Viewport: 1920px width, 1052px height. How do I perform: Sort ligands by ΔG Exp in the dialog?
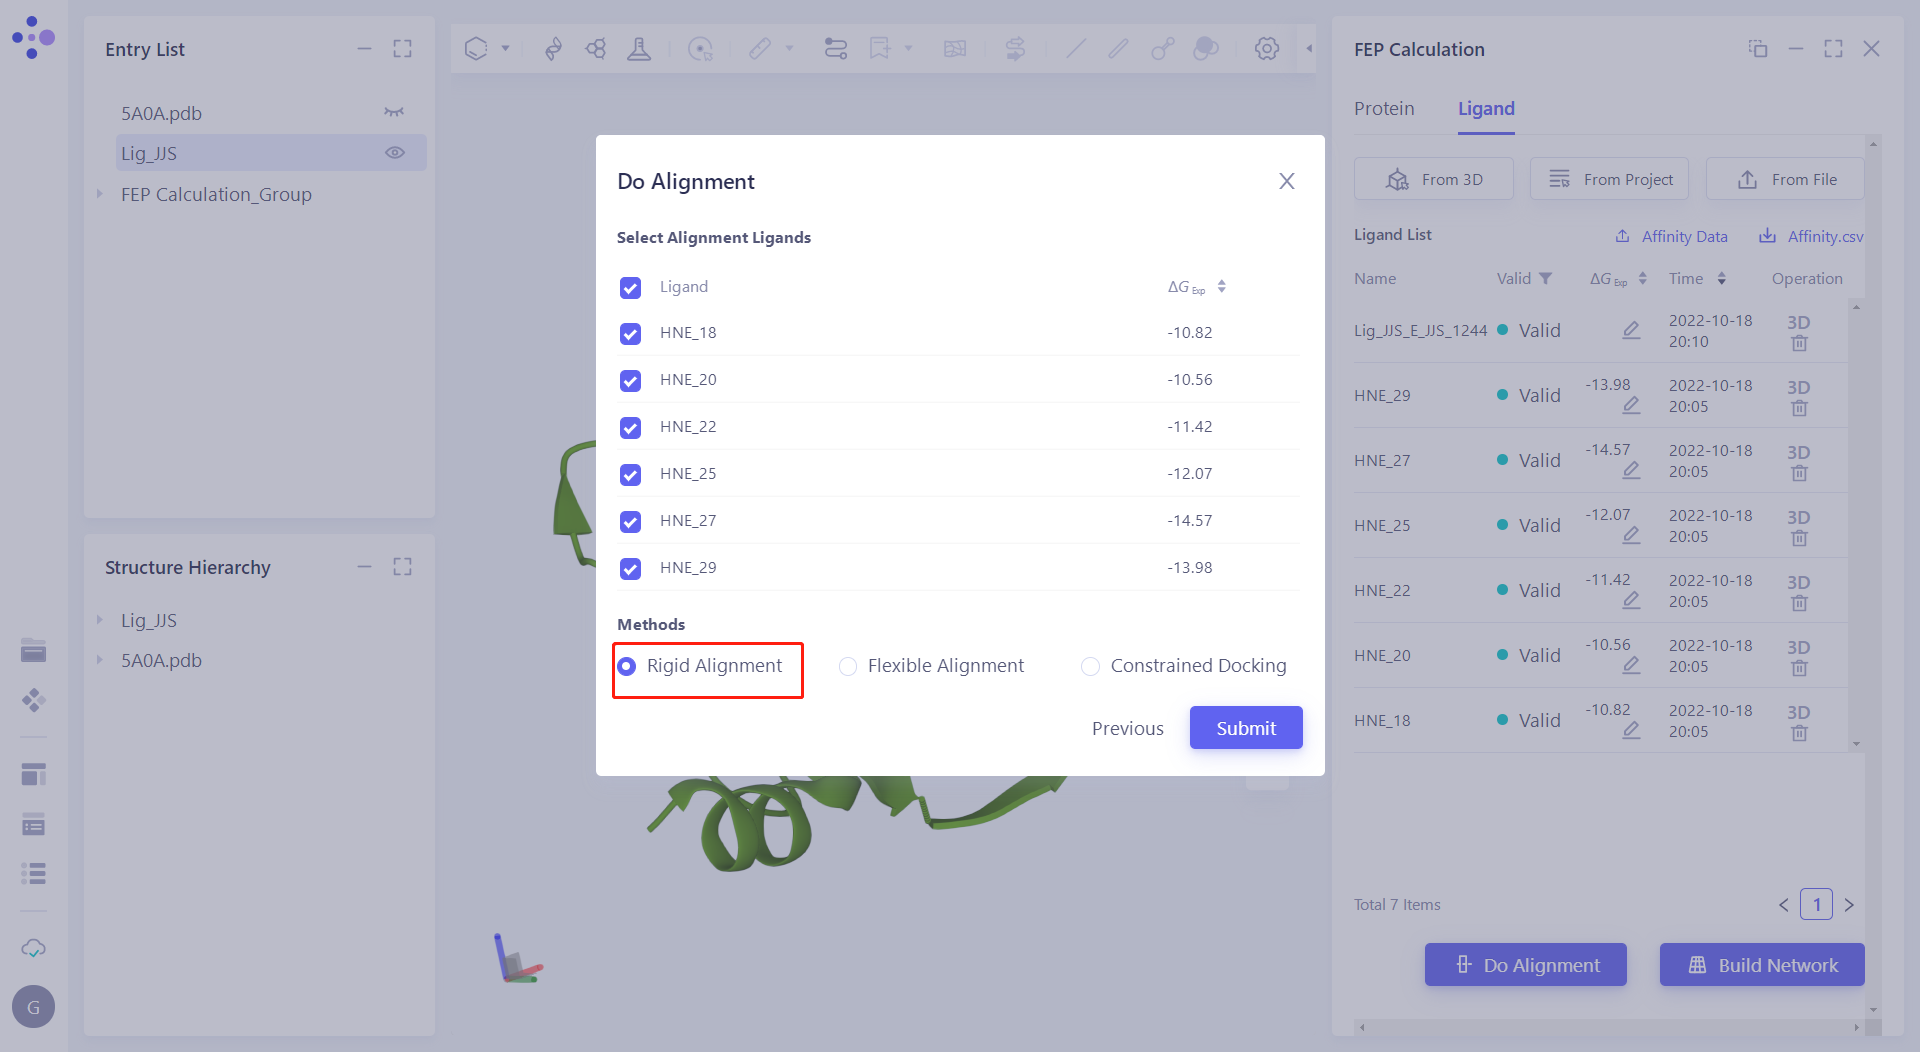pyautogui.click(x=1221, y=287)
